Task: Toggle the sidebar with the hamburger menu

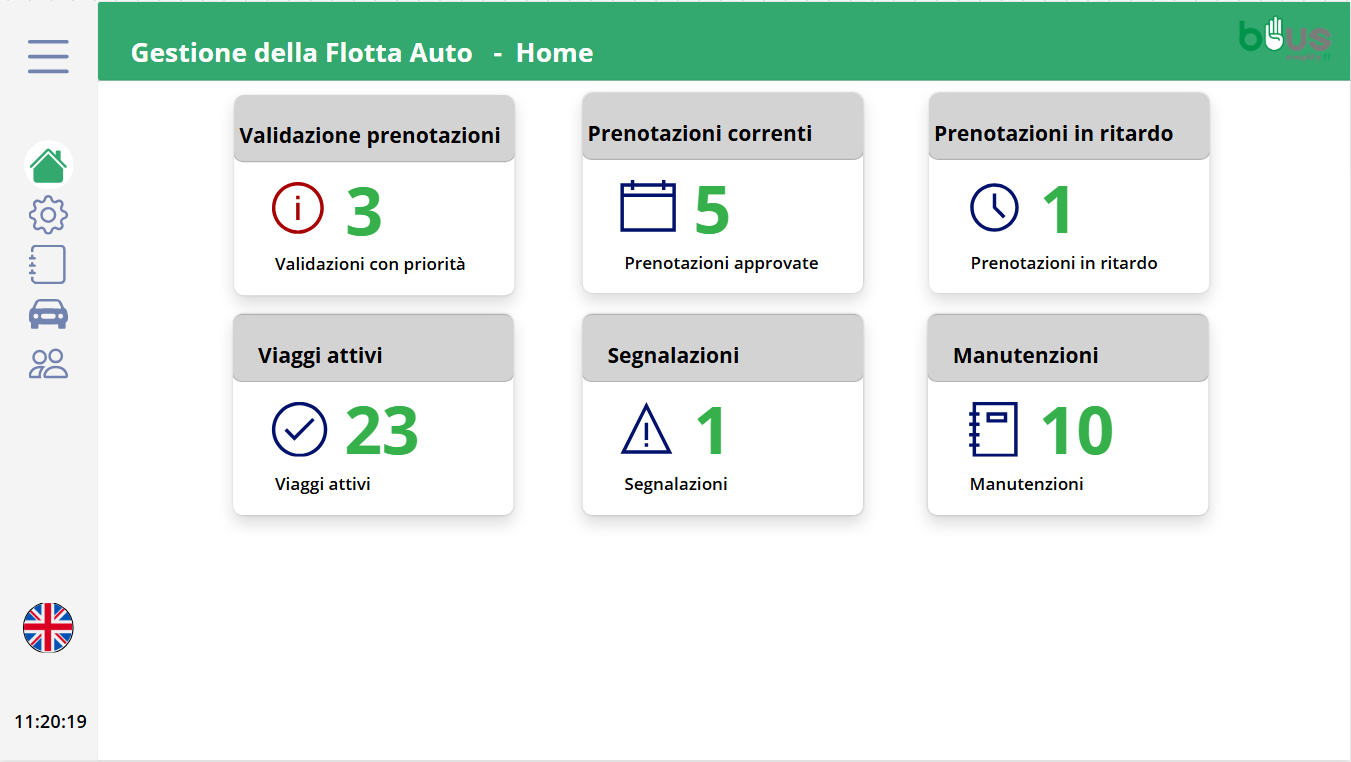Action: tap(47, 57)
